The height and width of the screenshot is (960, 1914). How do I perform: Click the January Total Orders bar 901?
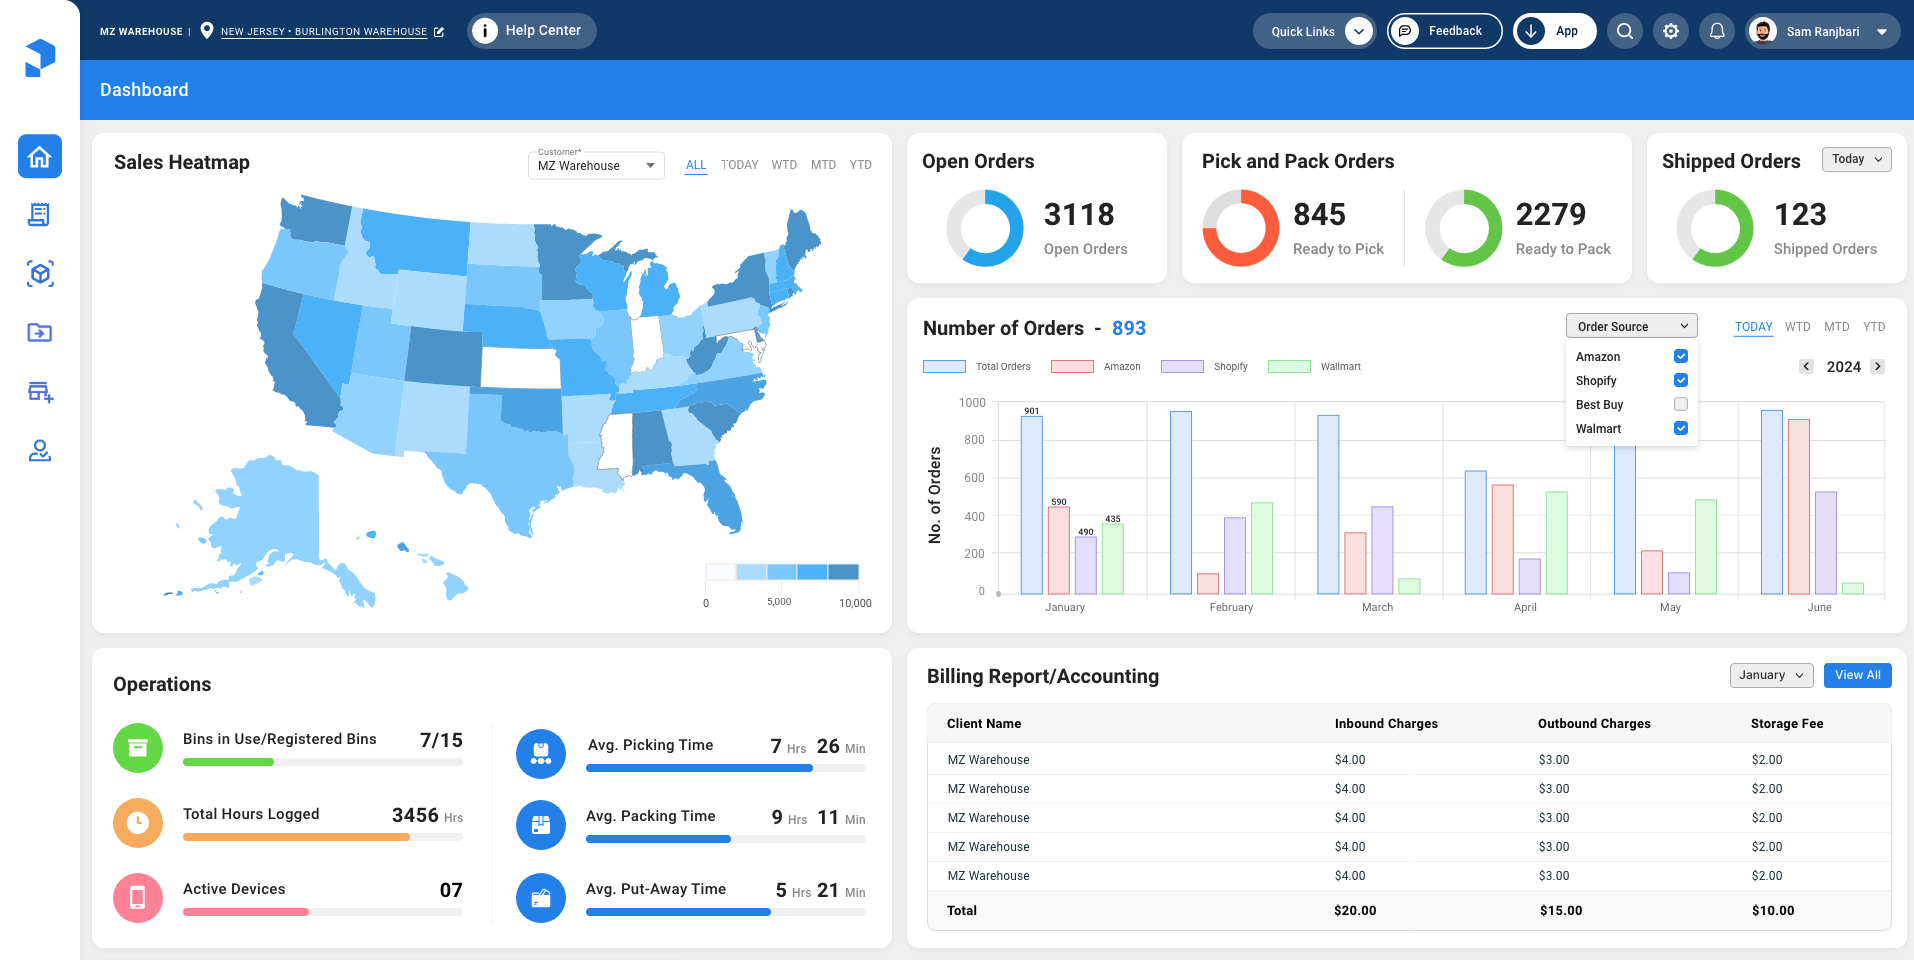click(x=1032, y=505)
